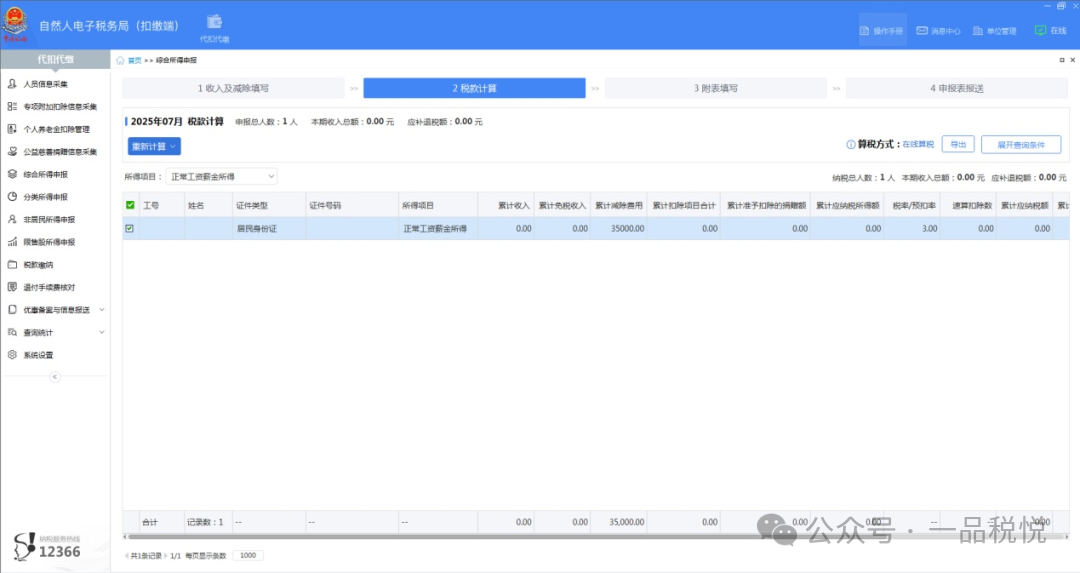1080x573 pixels.
Task: Click the 在线算税 link
Action: (x=918, y=145)
